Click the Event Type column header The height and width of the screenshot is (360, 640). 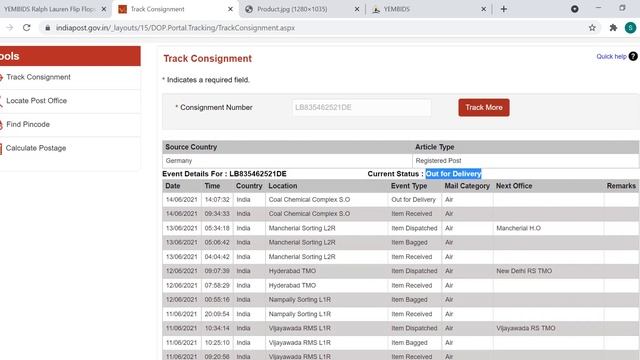[x=409, y=186]
